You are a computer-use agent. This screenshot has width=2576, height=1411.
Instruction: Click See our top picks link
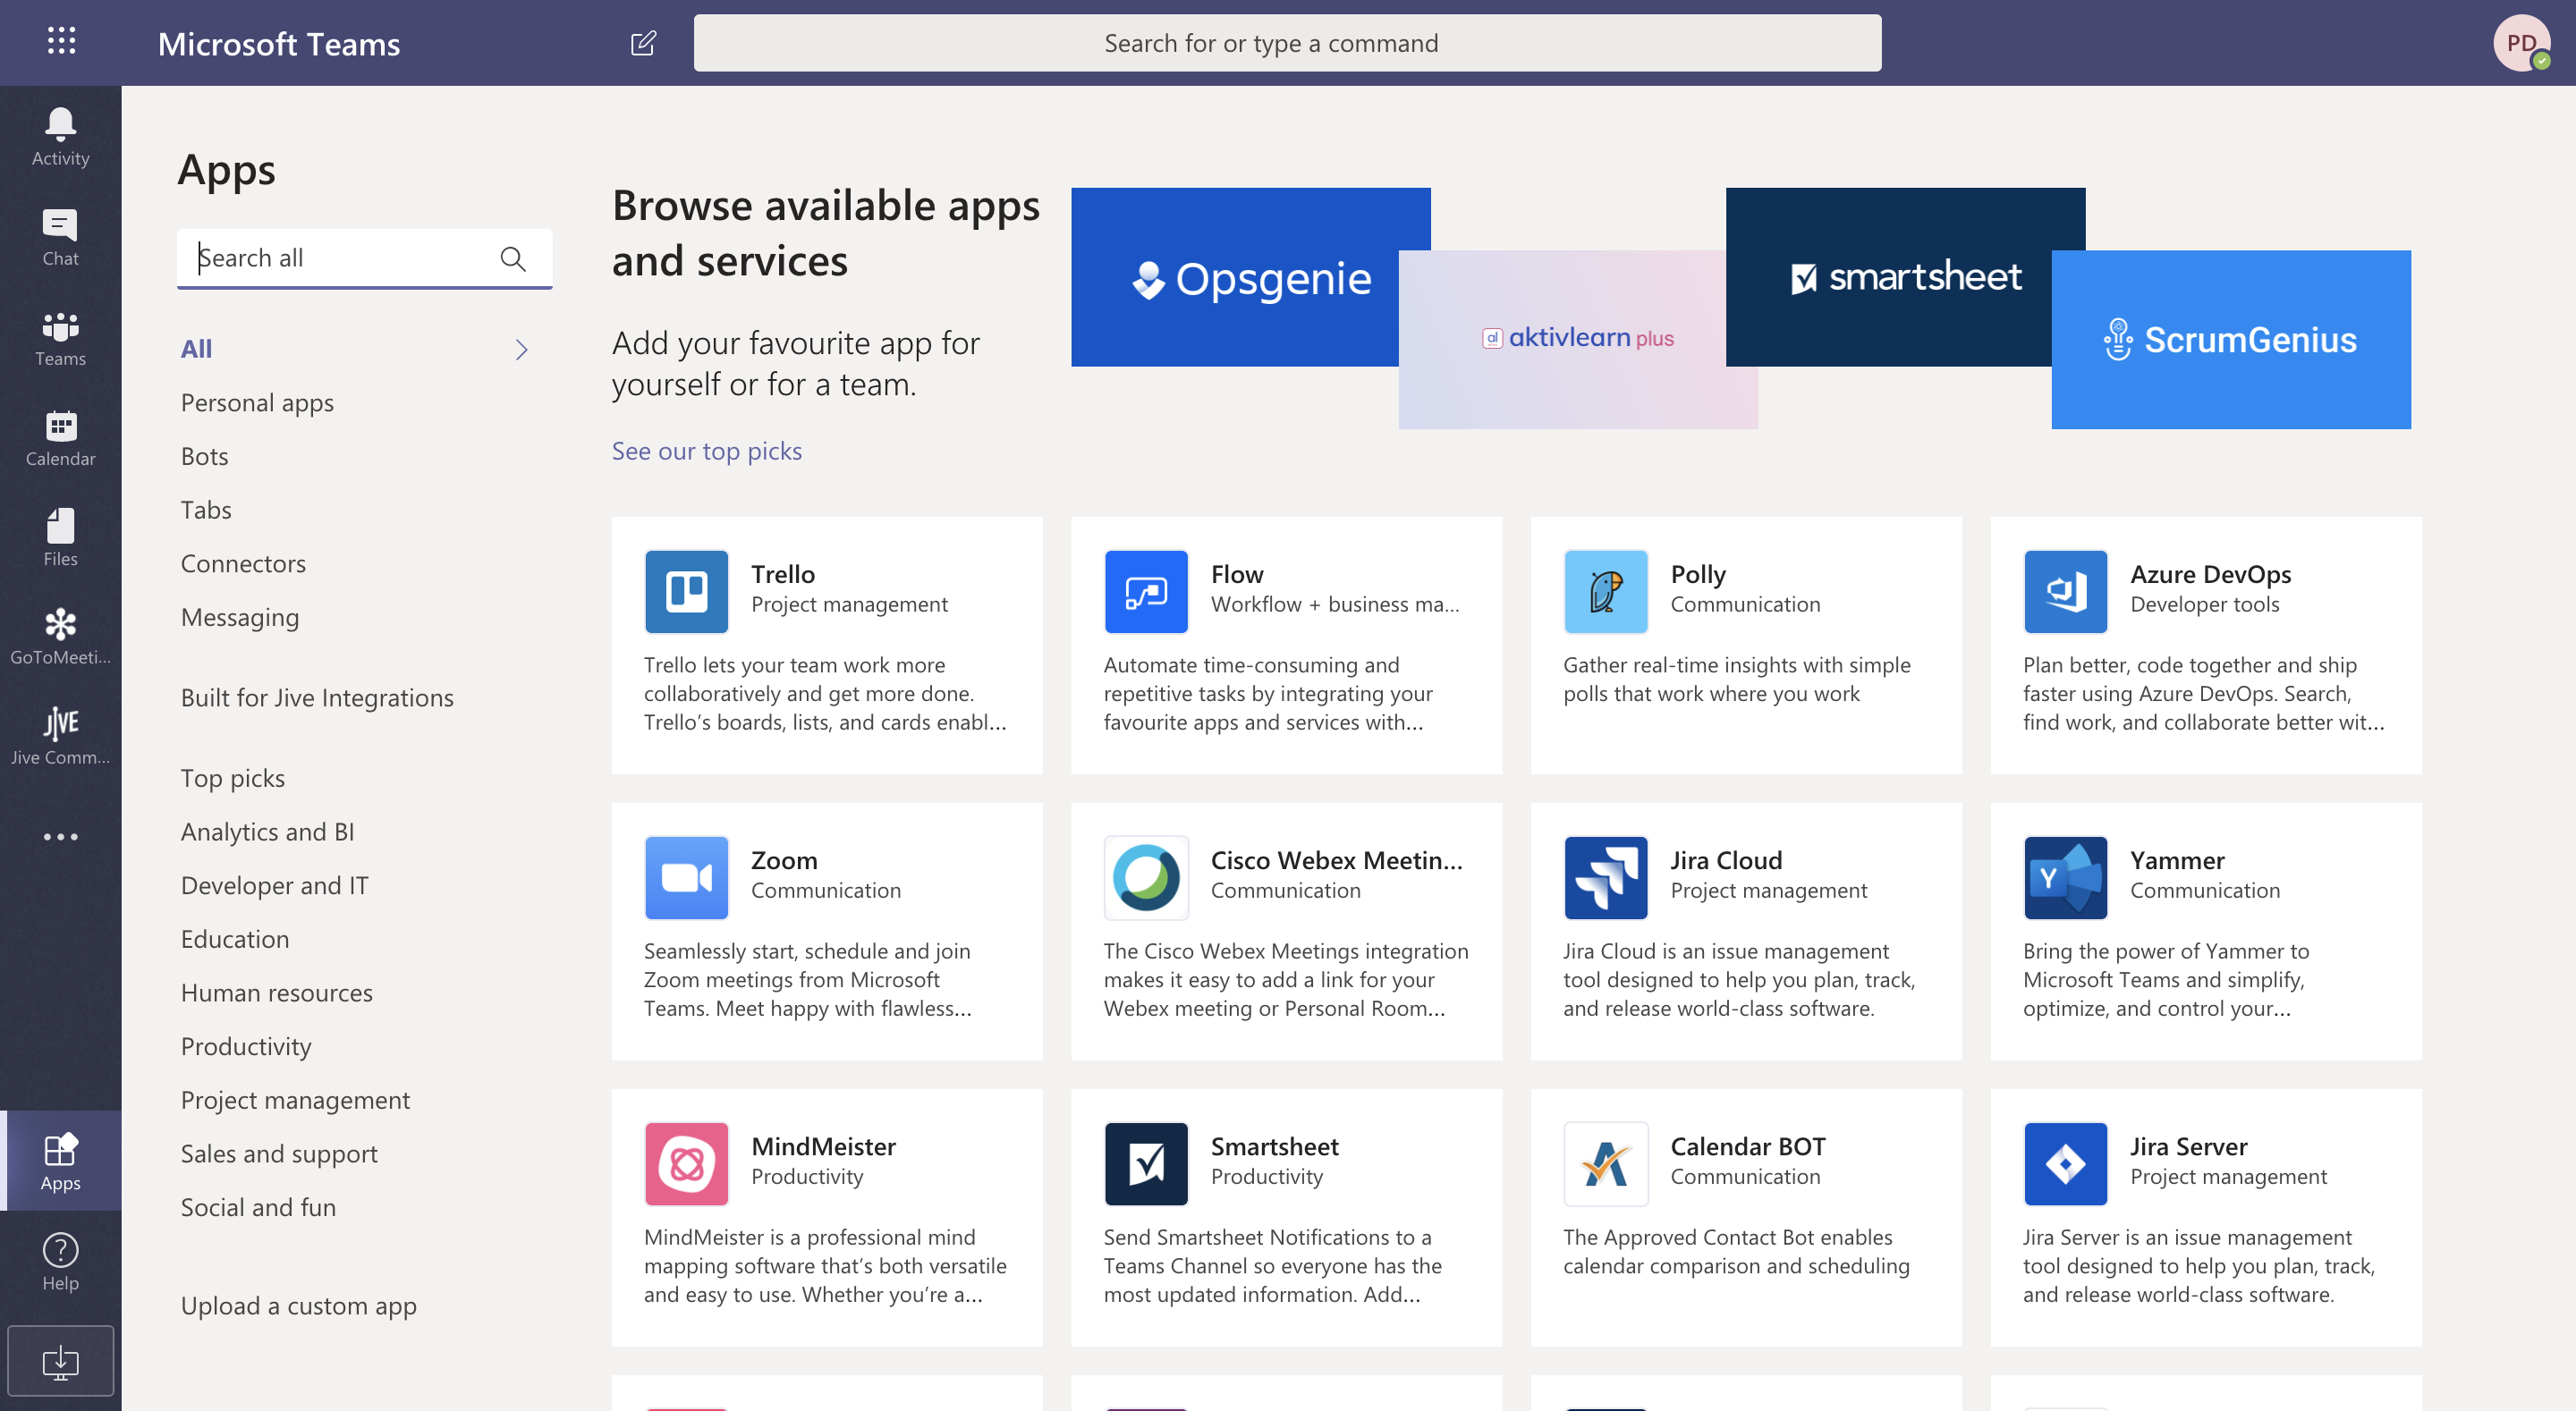tap(706, 448)
